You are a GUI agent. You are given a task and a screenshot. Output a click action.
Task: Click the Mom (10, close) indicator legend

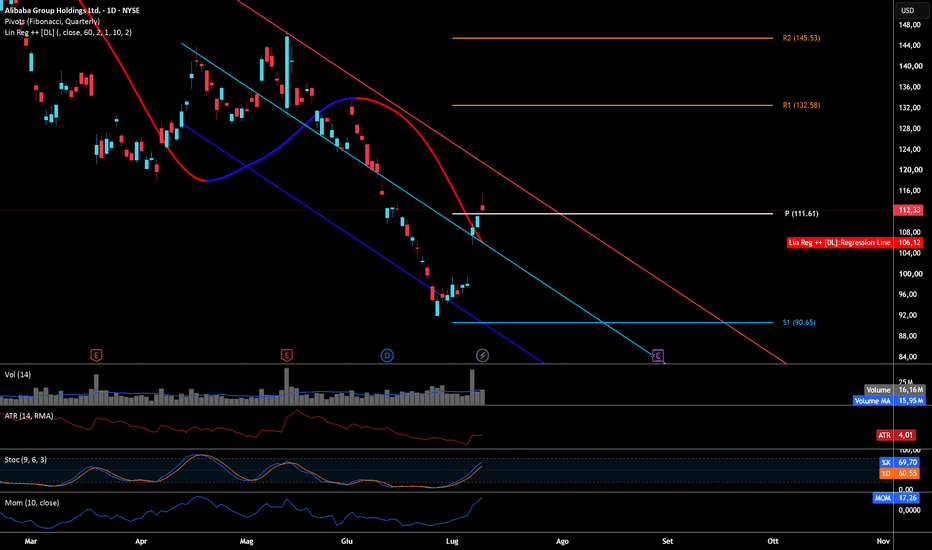tap(32, 502)
